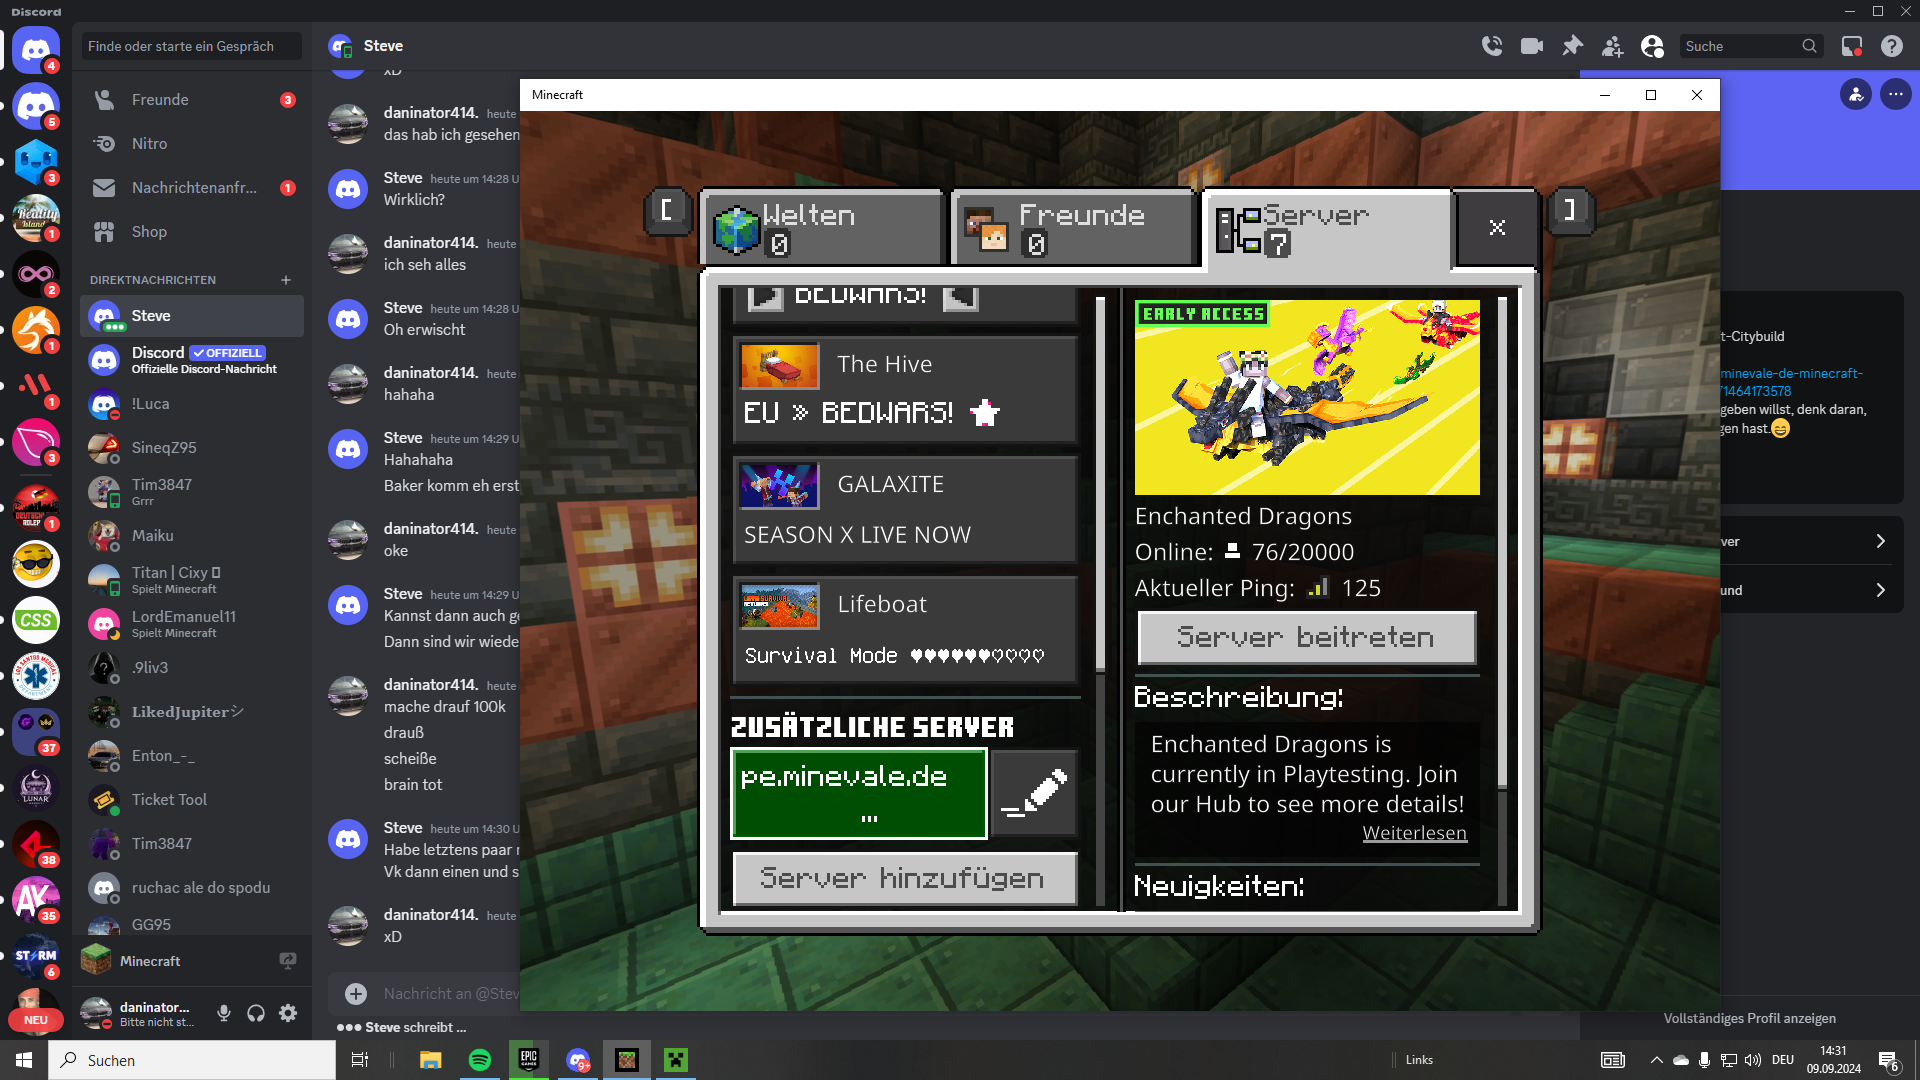Start a video call
Image resolution: width=1920 pixels, height=1080 pixels.
pyautogui.click(x=1532, y=46)
